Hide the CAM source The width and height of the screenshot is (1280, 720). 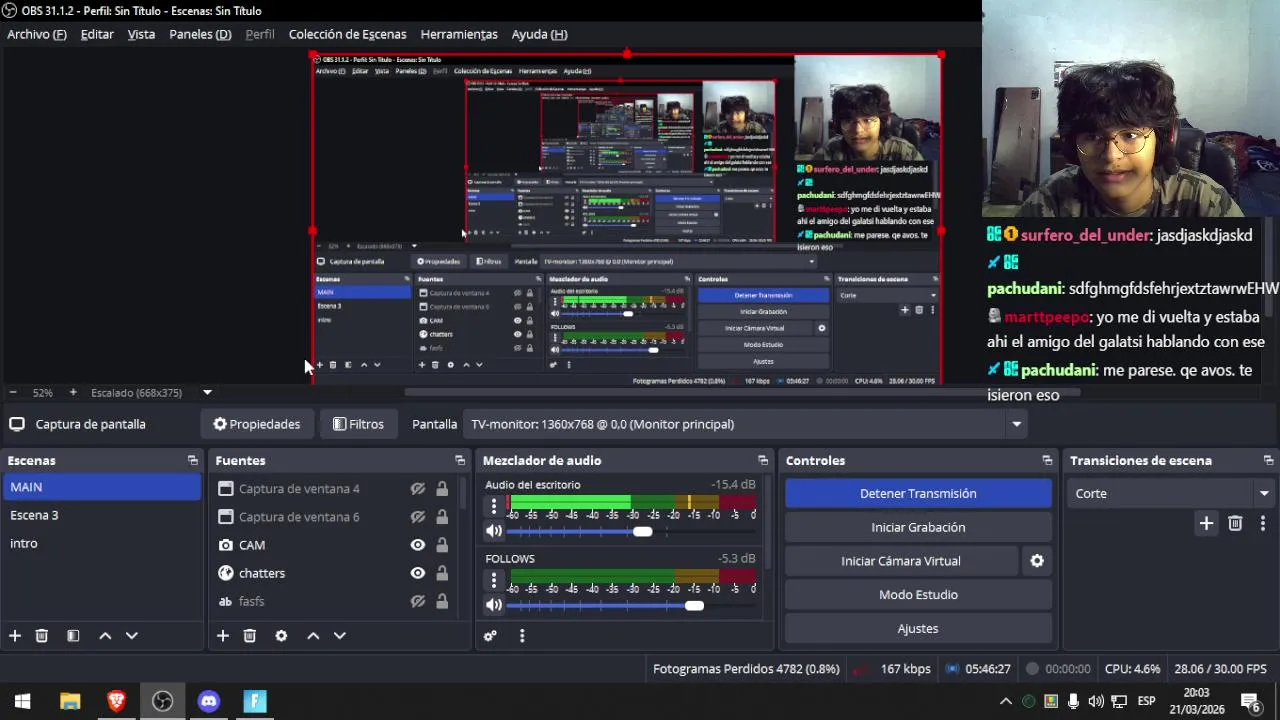[x=418, y=545]
